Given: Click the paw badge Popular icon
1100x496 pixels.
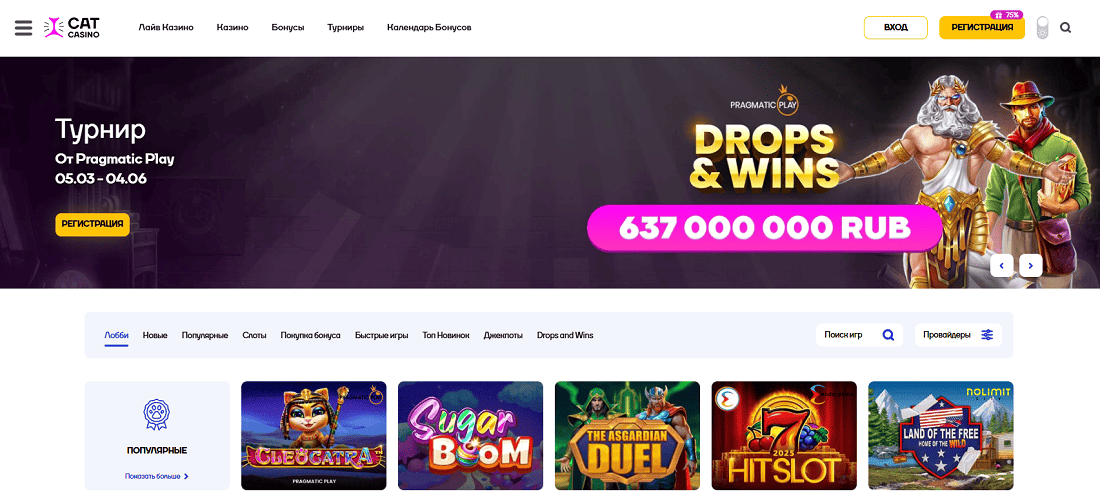Looking at the screenshot, I should click(x=156, y=414).
